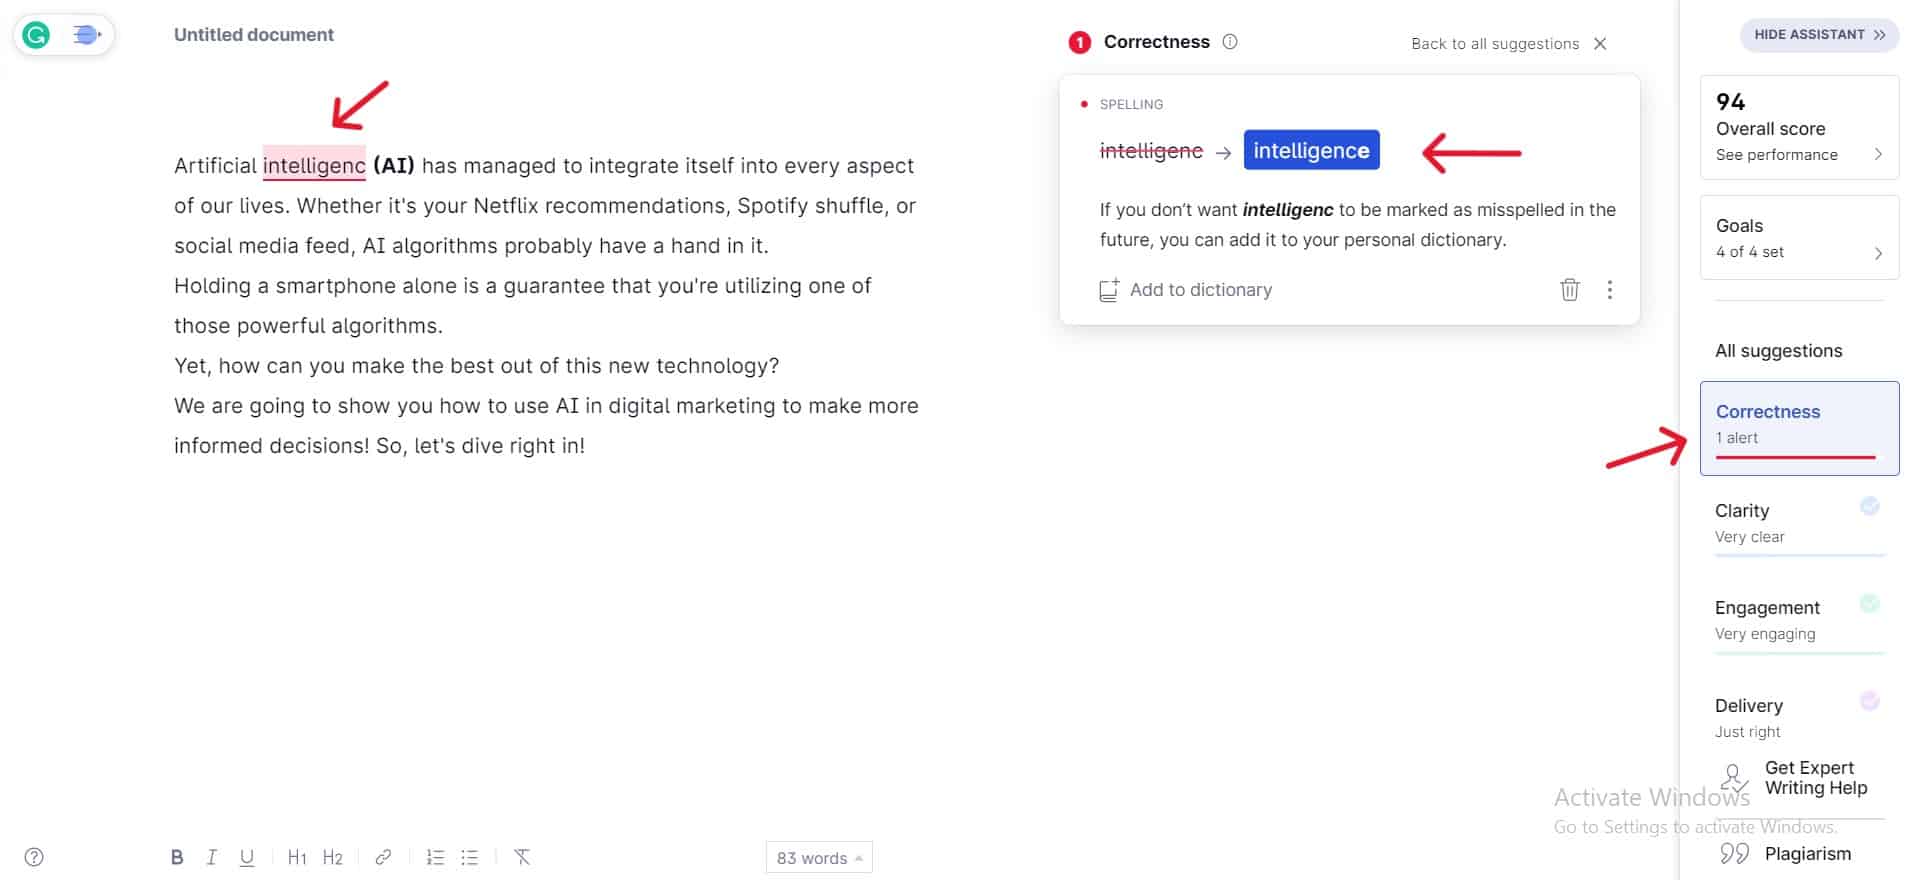Dismiss the spelling suggestion with the trash icon
Viewport: 1916px width, 880px height.
(x=1570, y=290)
